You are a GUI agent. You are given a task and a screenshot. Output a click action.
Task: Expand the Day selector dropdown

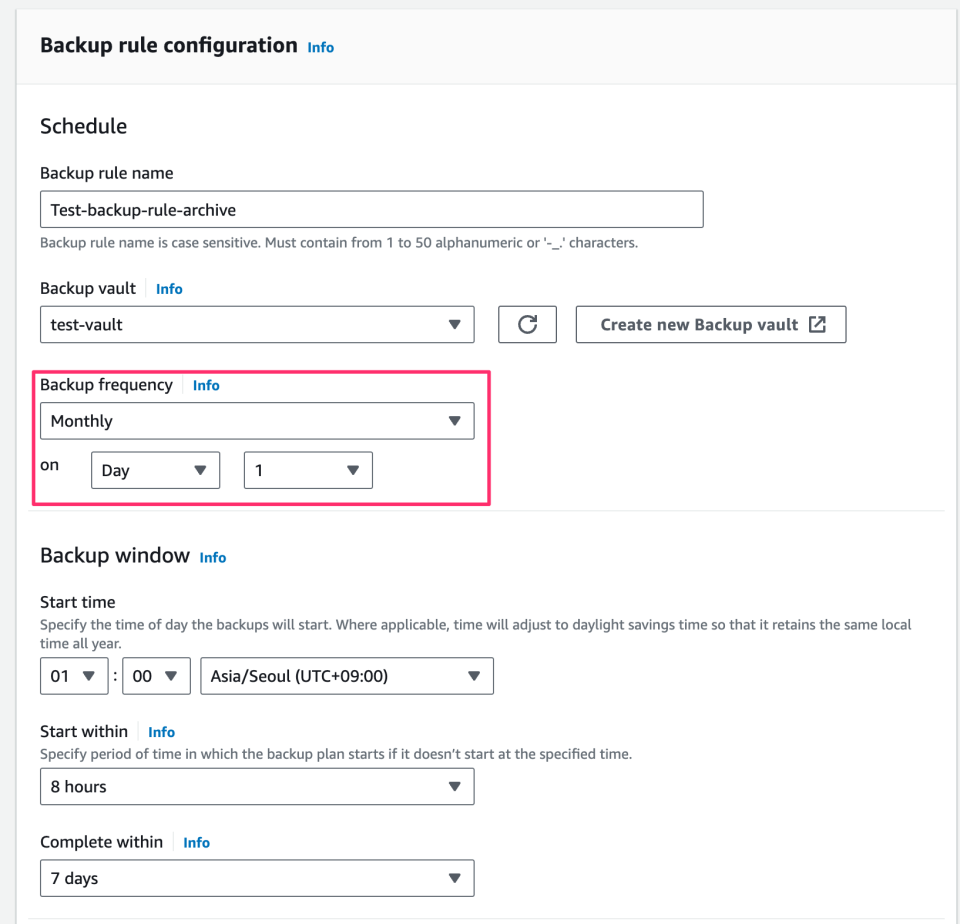(x=155, y=469)
